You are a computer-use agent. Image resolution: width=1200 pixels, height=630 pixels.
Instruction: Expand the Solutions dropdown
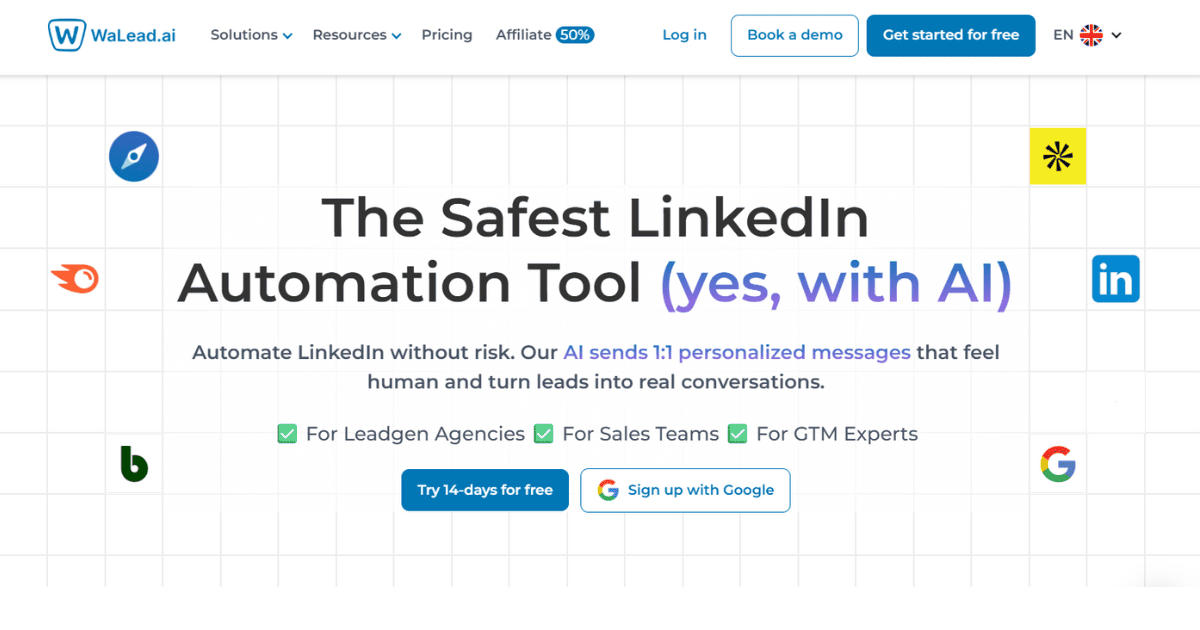[x=250, y=34]
